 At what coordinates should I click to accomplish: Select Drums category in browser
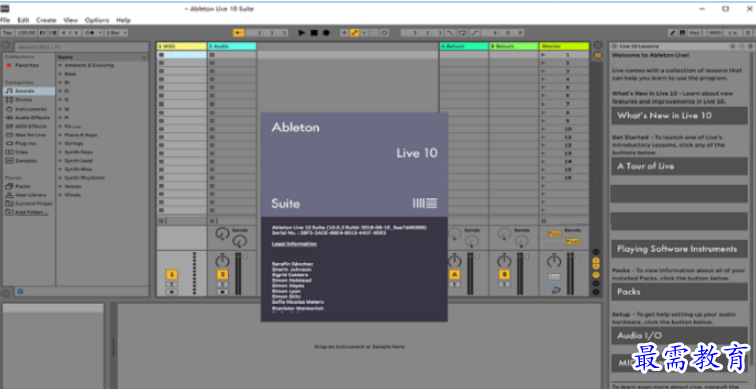(19, 100)
